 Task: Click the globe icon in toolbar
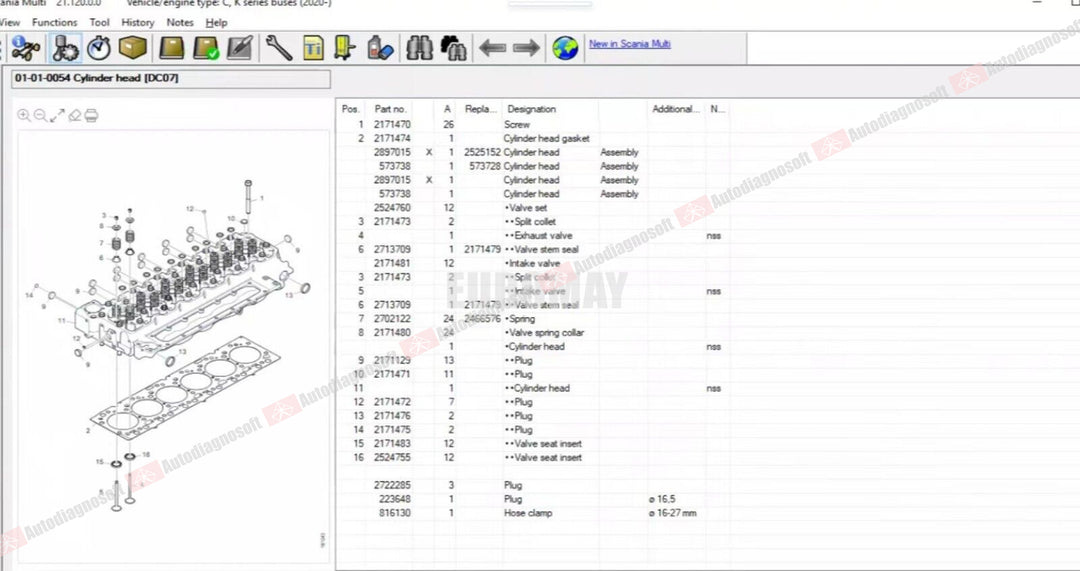click(x=565, y=48)
